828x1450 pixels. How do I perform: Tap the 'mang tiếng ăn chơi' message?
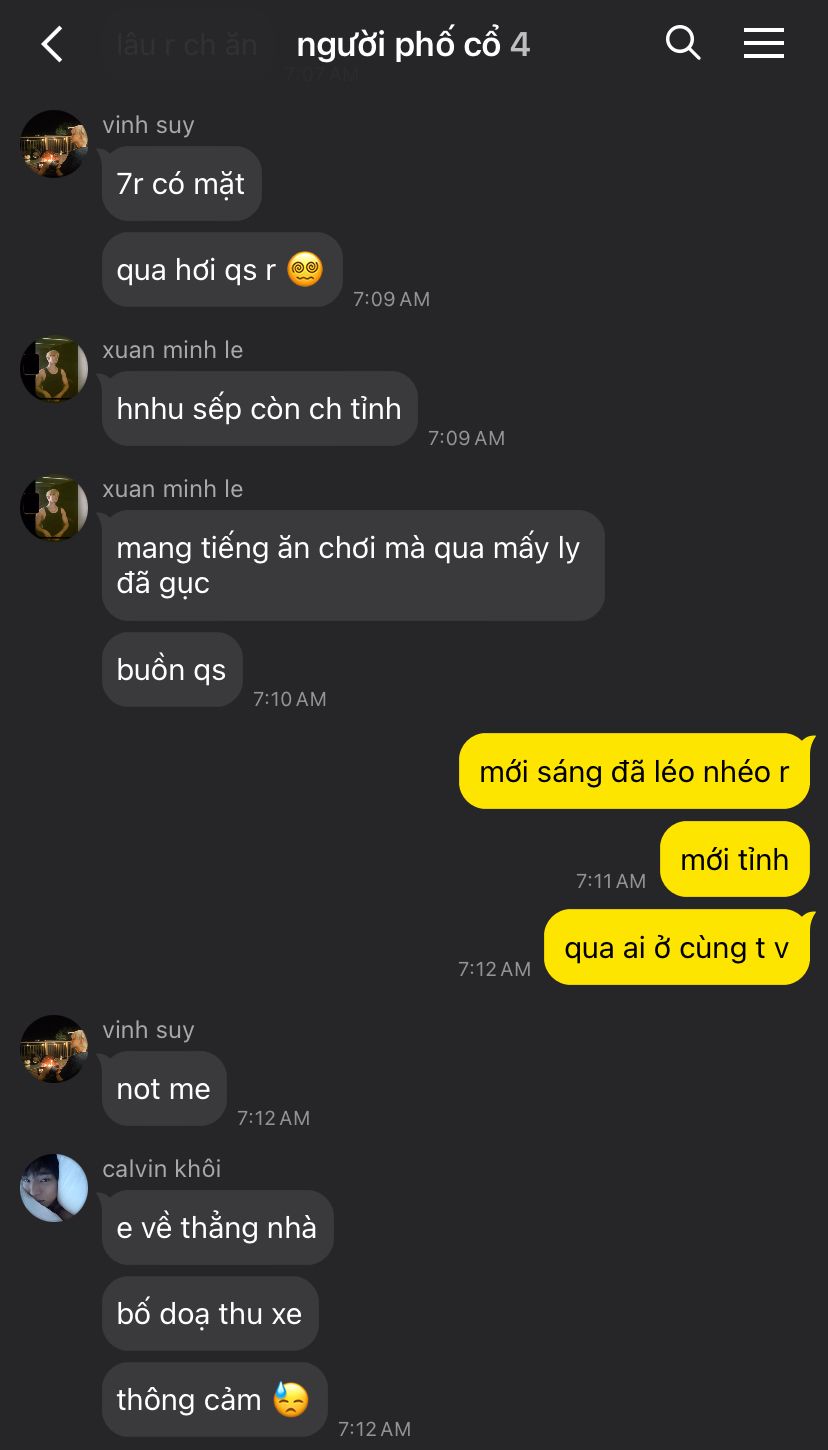click(353, 565)
